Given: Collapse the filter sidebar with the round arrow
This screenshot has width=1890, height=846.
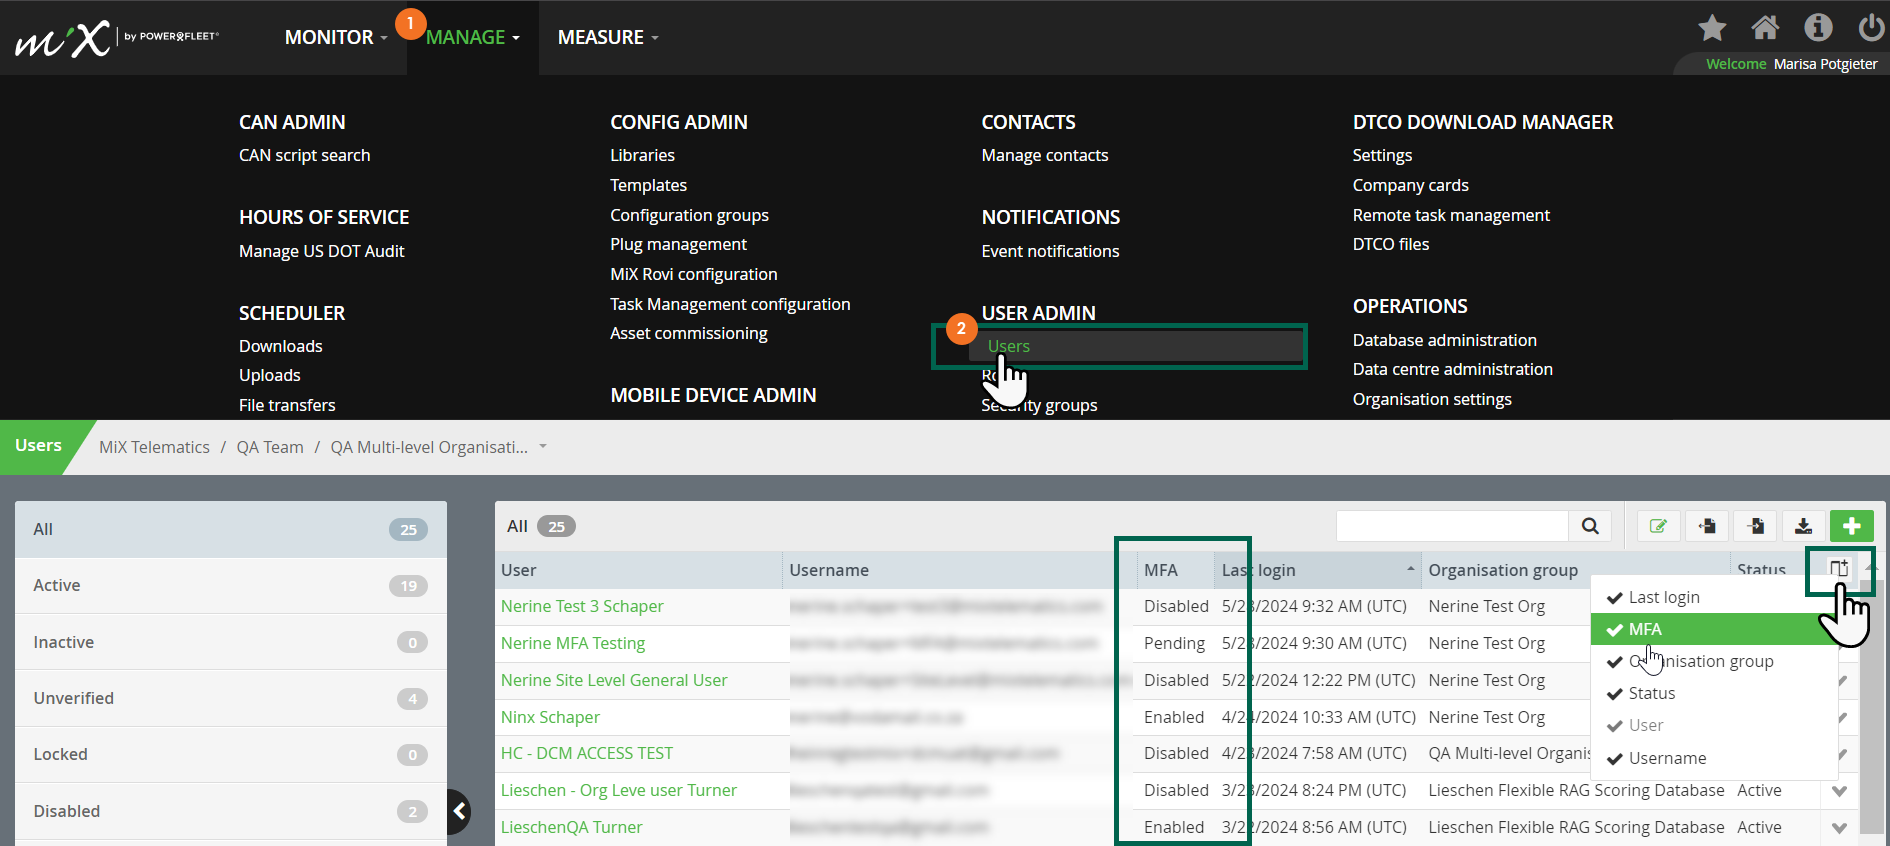Looking at the screenshot, I should point(459,811).
